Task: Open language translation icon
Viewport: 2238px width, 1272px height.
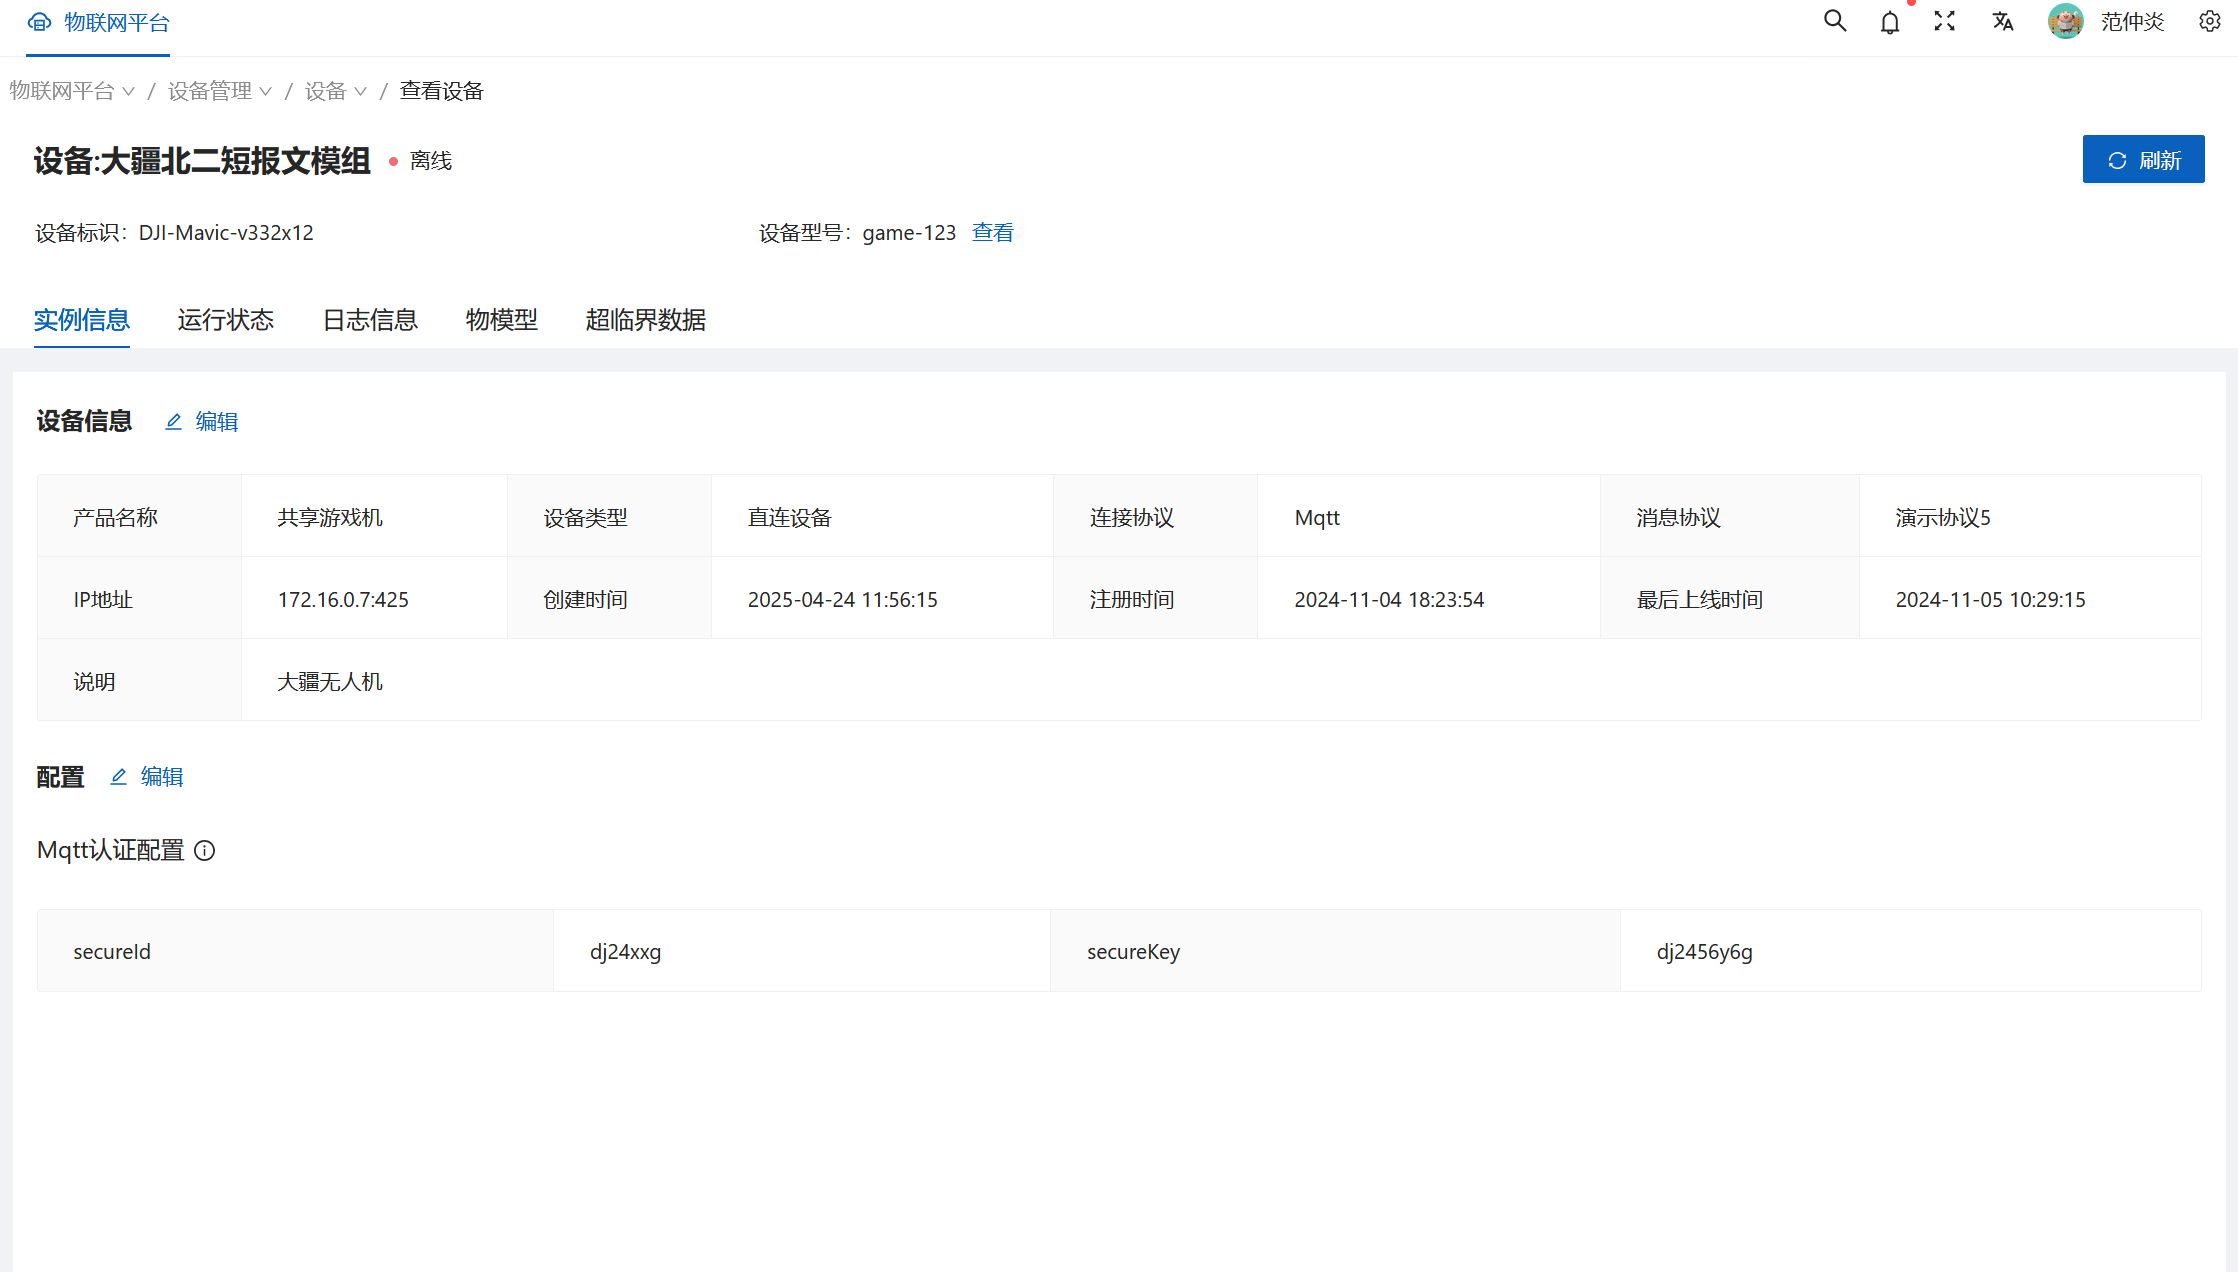Action: [x=2002, y=21]
